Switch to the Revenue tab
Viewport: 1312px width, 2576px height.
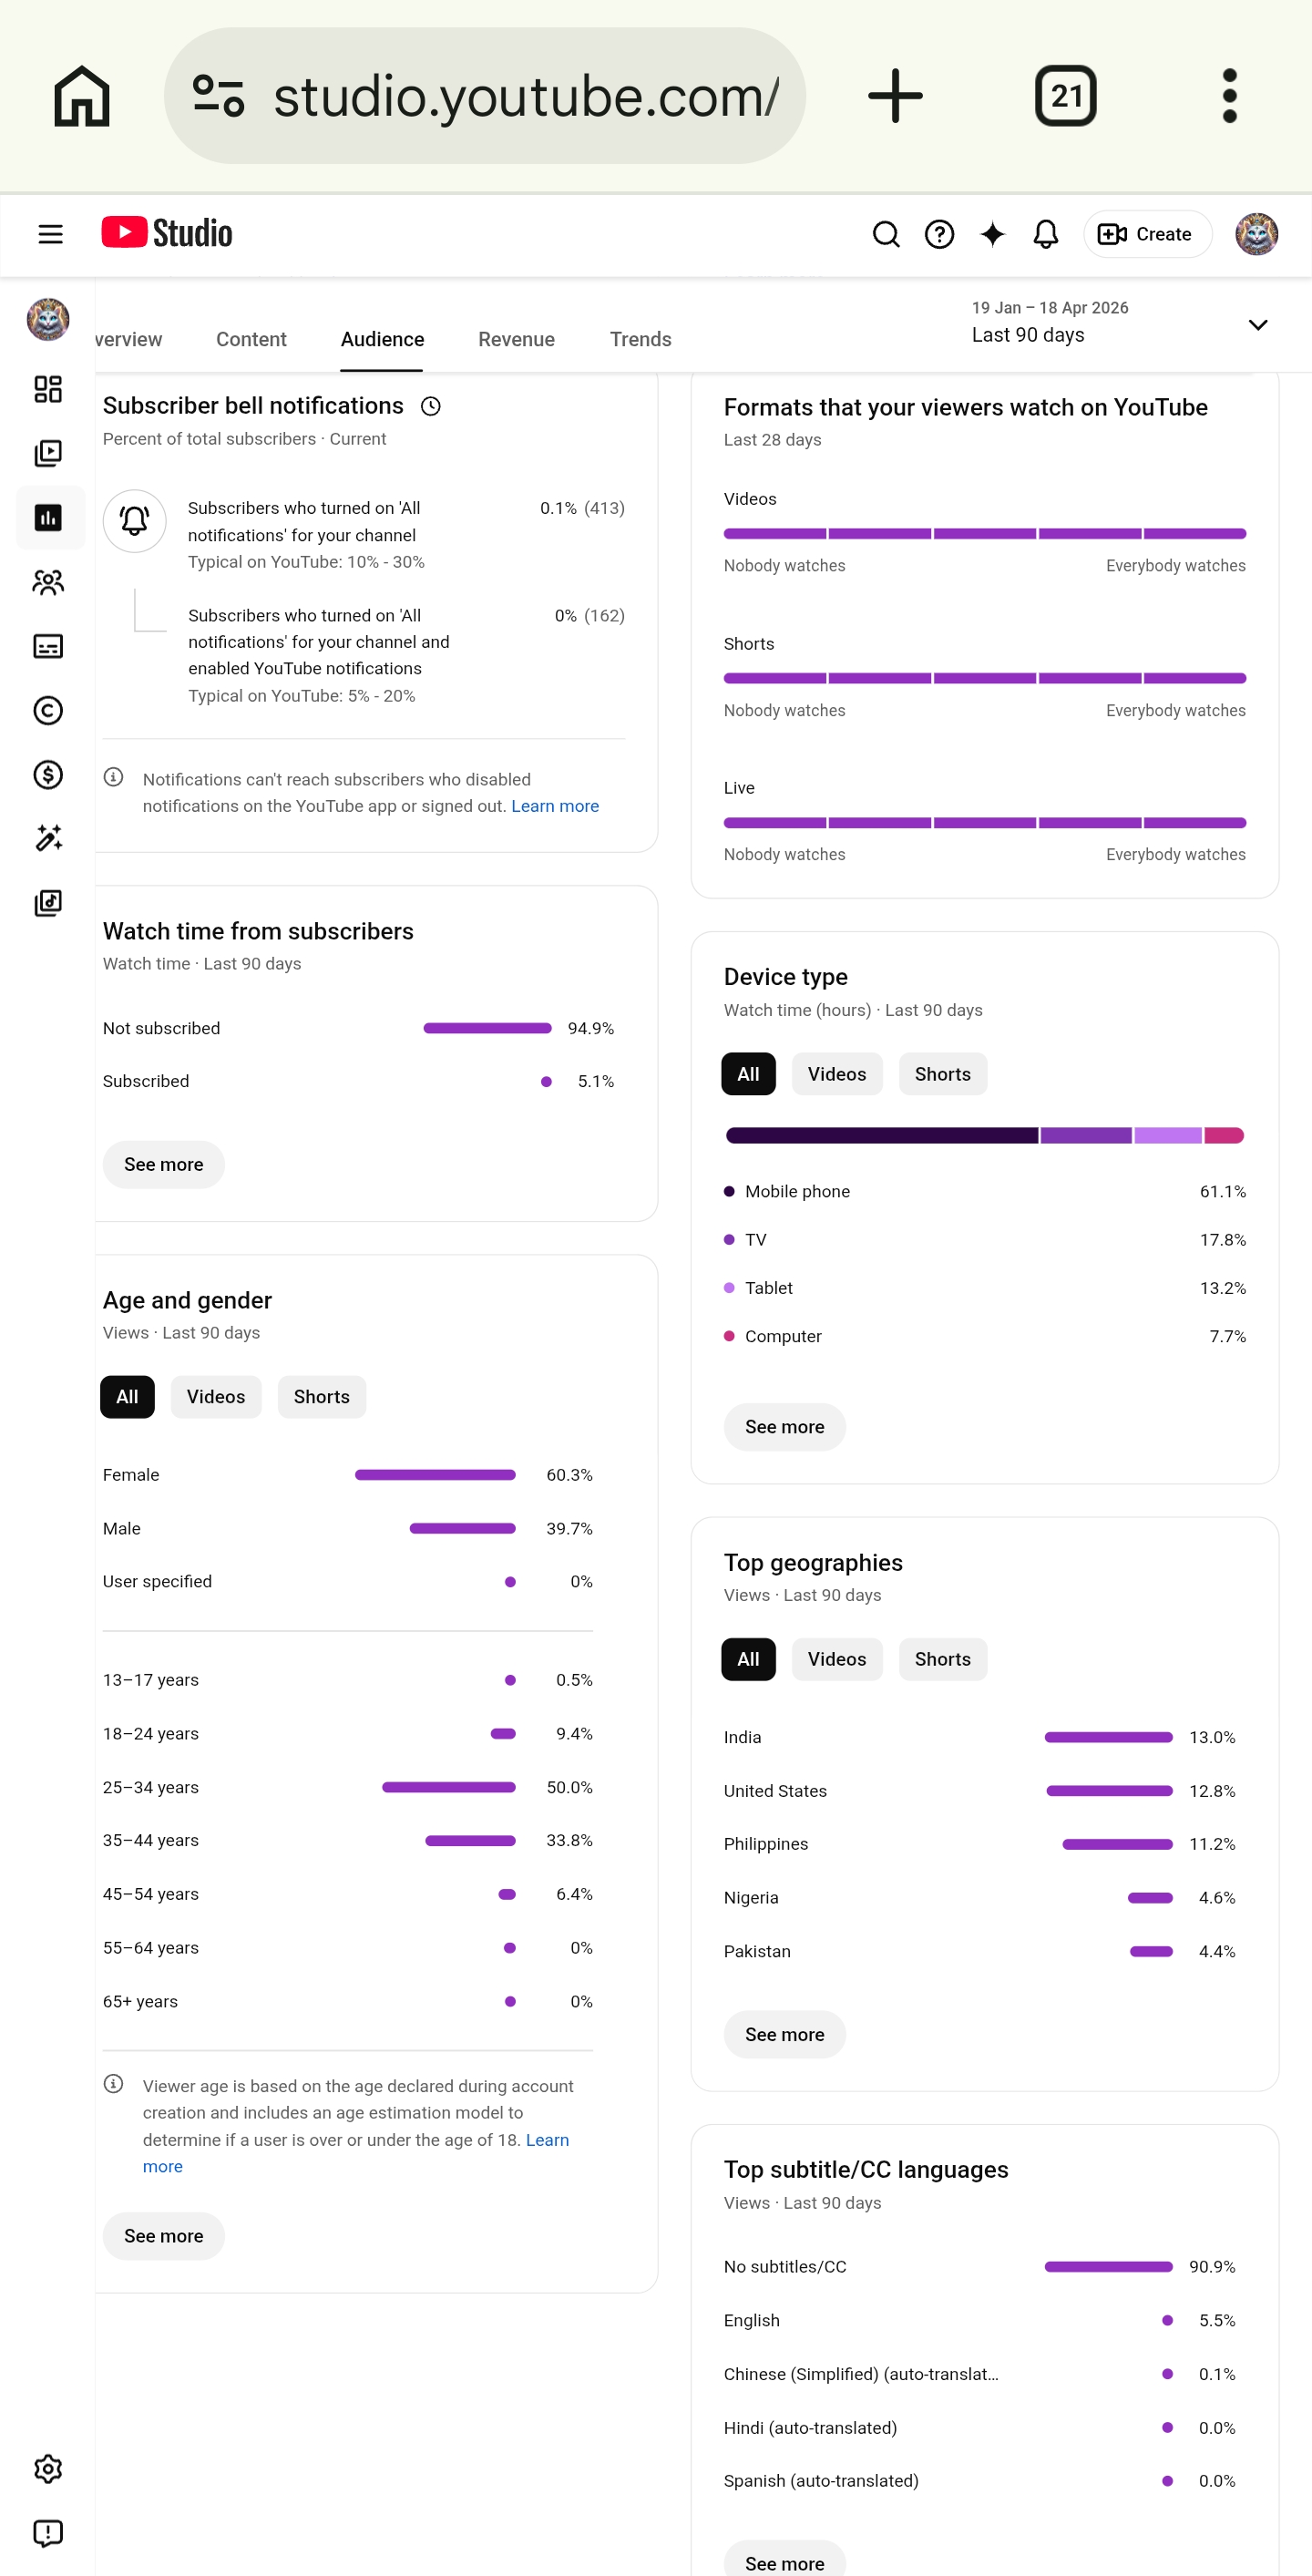click(516, 340)
